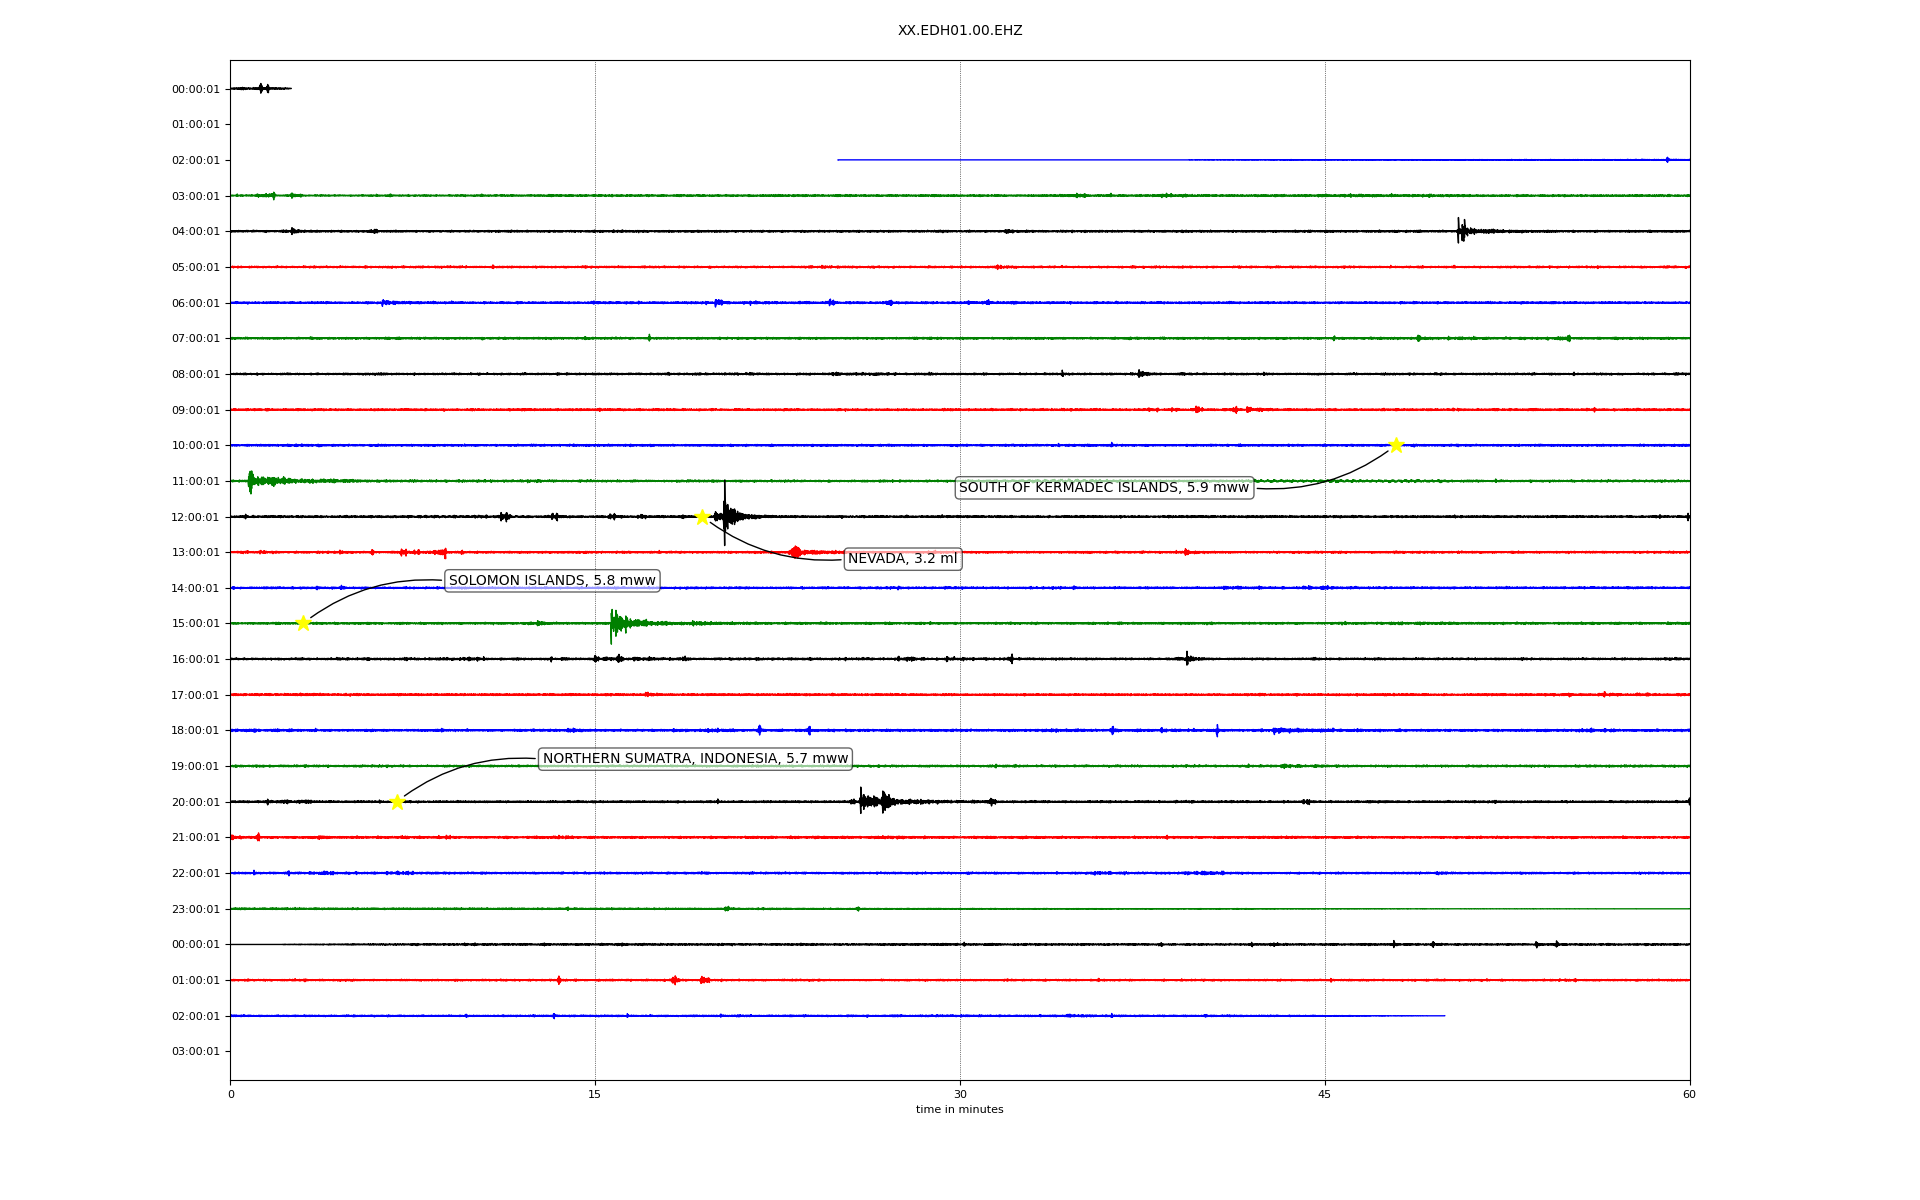This screenshot has height=1200, width=1920.
Task: Click the Northern Sumatra yellow star marker
Action: click(x=397, y=802)
